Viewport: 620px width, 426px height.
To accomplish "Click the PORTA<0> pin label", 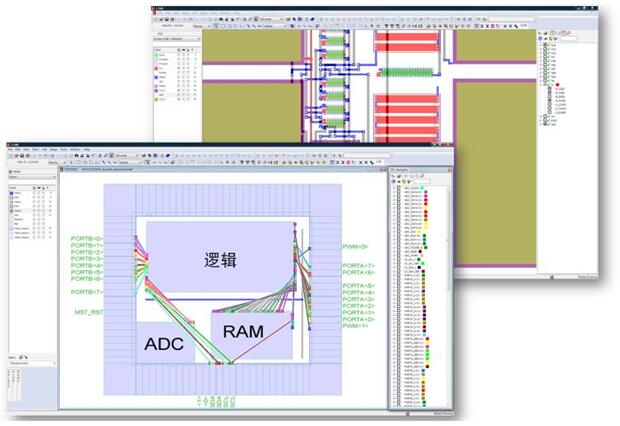I will [x=358, y=319].
